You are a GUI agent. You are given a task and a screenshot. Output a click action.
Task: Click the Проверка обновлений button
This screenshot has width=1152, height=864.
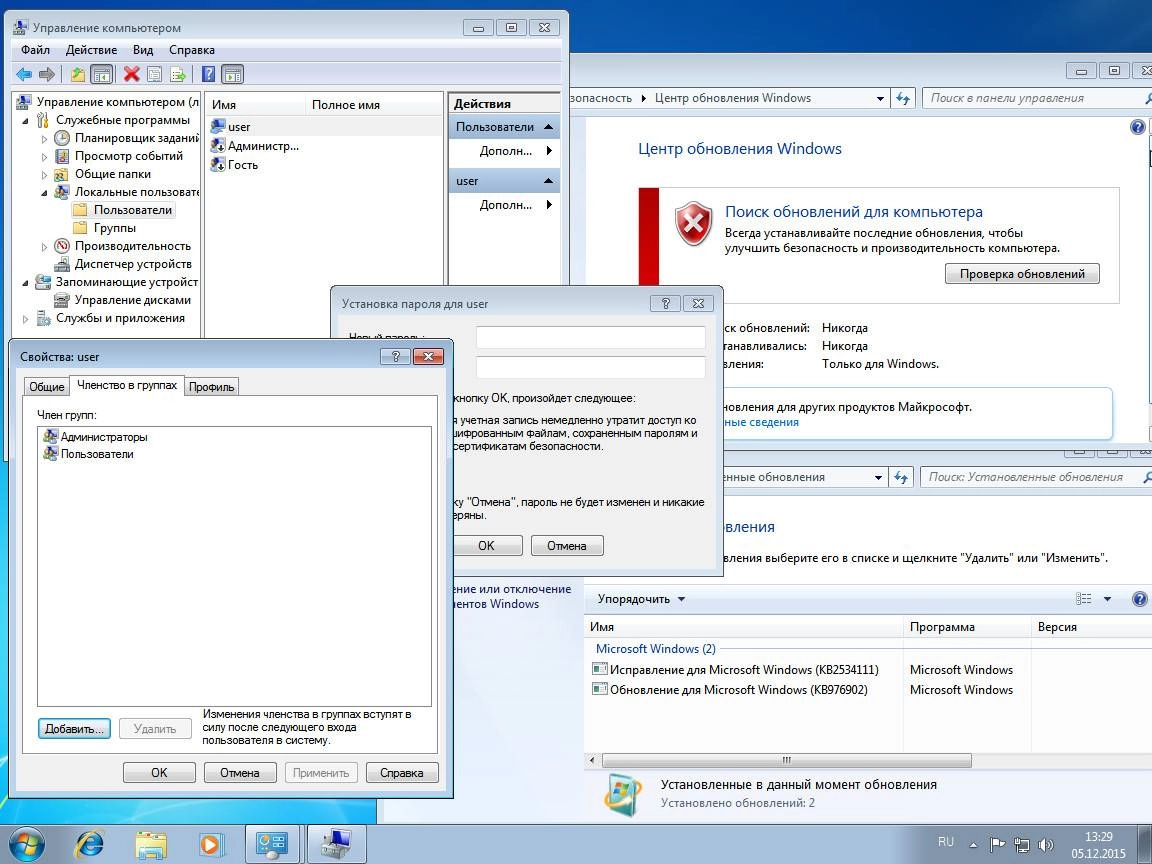coord(1022,273)
